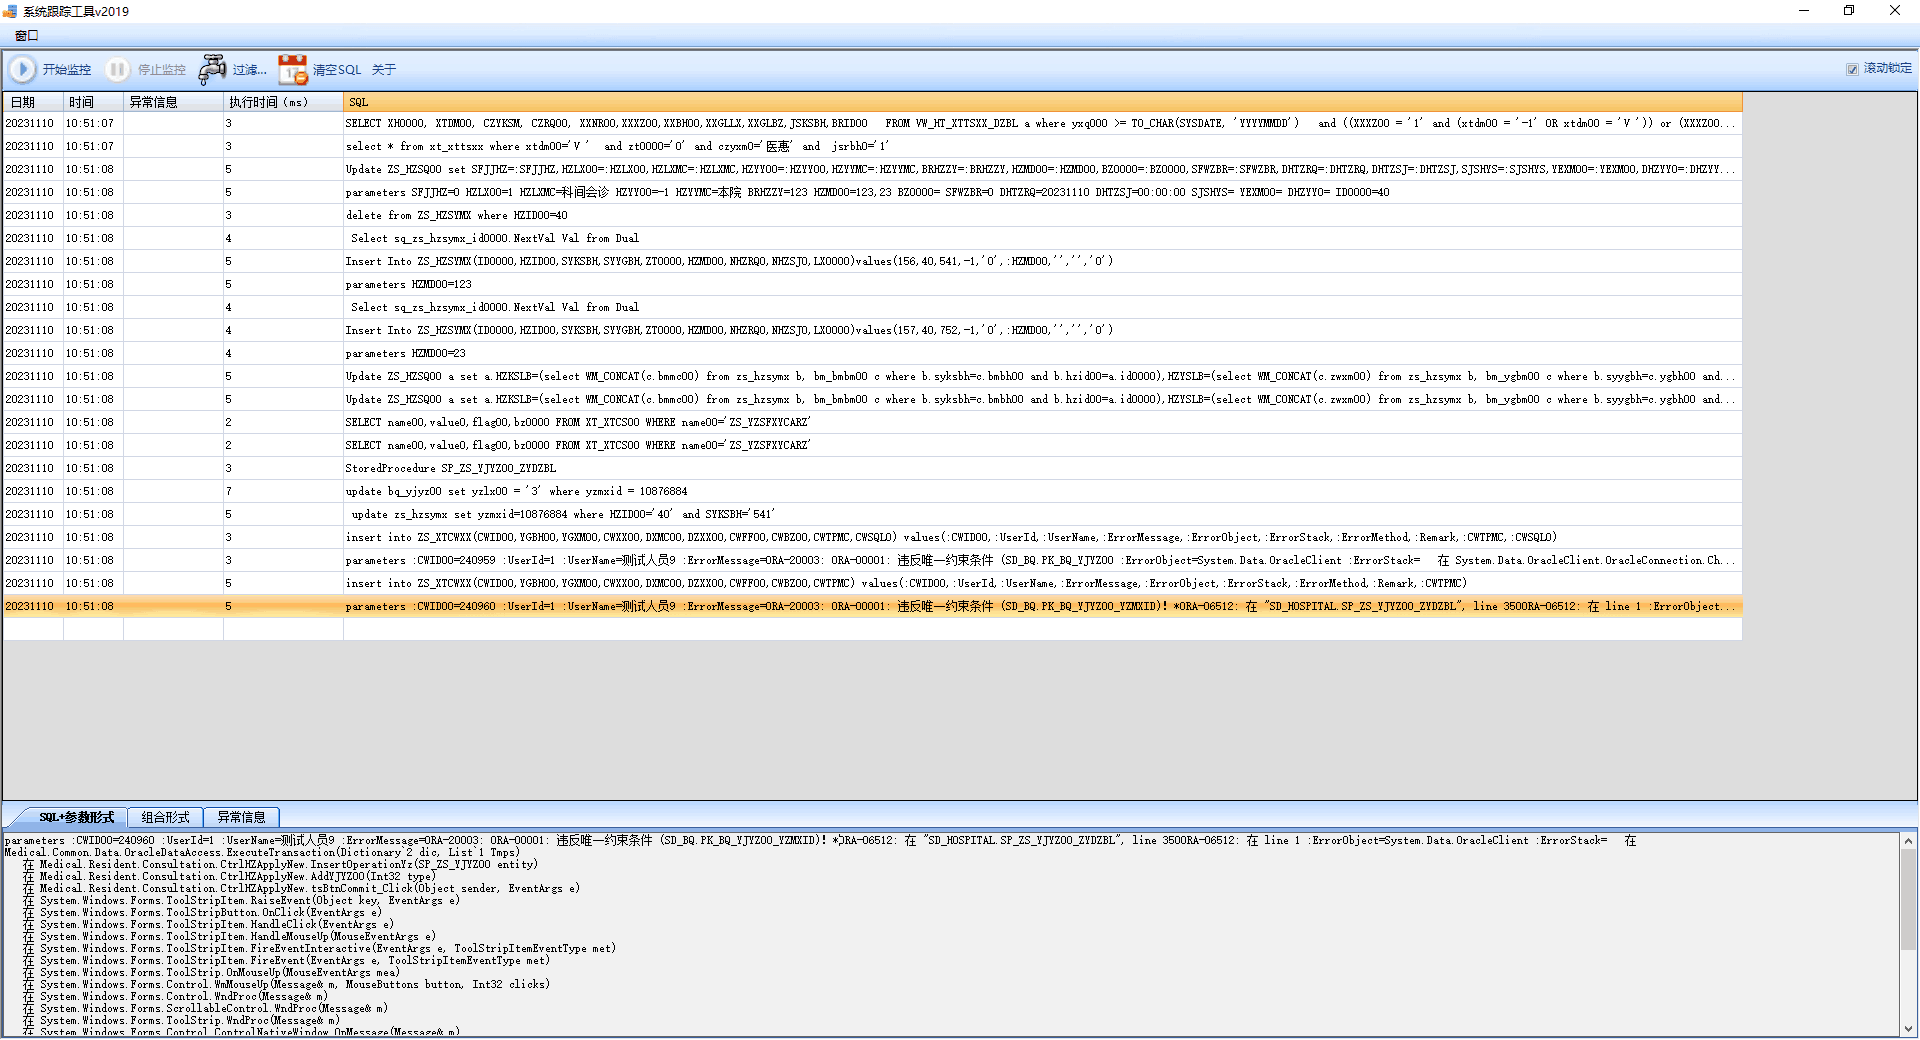Select the Insert row with values(156,40,541
The height and width of the screenshot is (1040, 1920).
point(872,261)
